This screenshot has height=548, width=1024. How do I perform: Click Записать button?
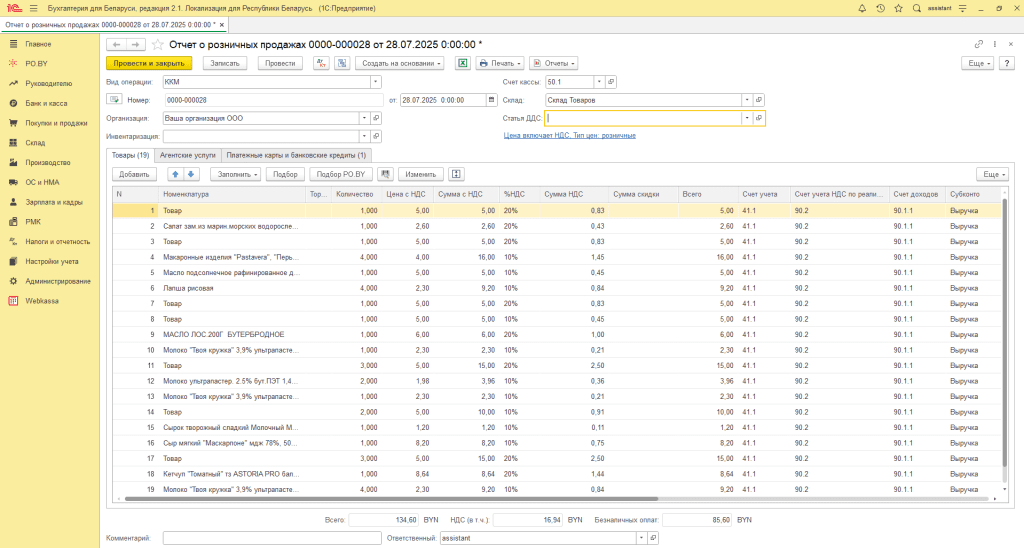point(225,63)
